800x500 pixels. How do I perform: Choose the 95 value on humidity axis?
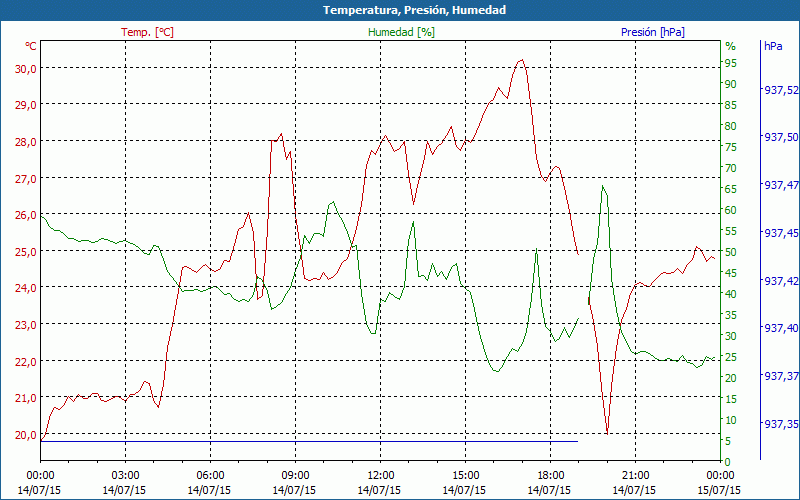coord(731,63)
